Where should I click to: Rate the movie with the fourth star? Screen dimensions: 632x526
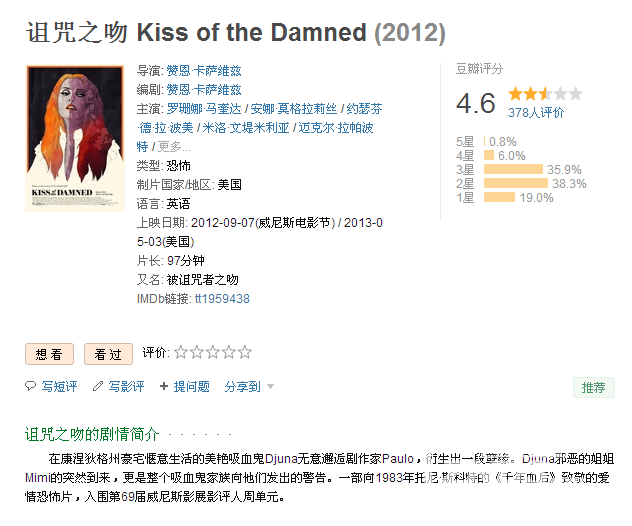click(229, 352)
